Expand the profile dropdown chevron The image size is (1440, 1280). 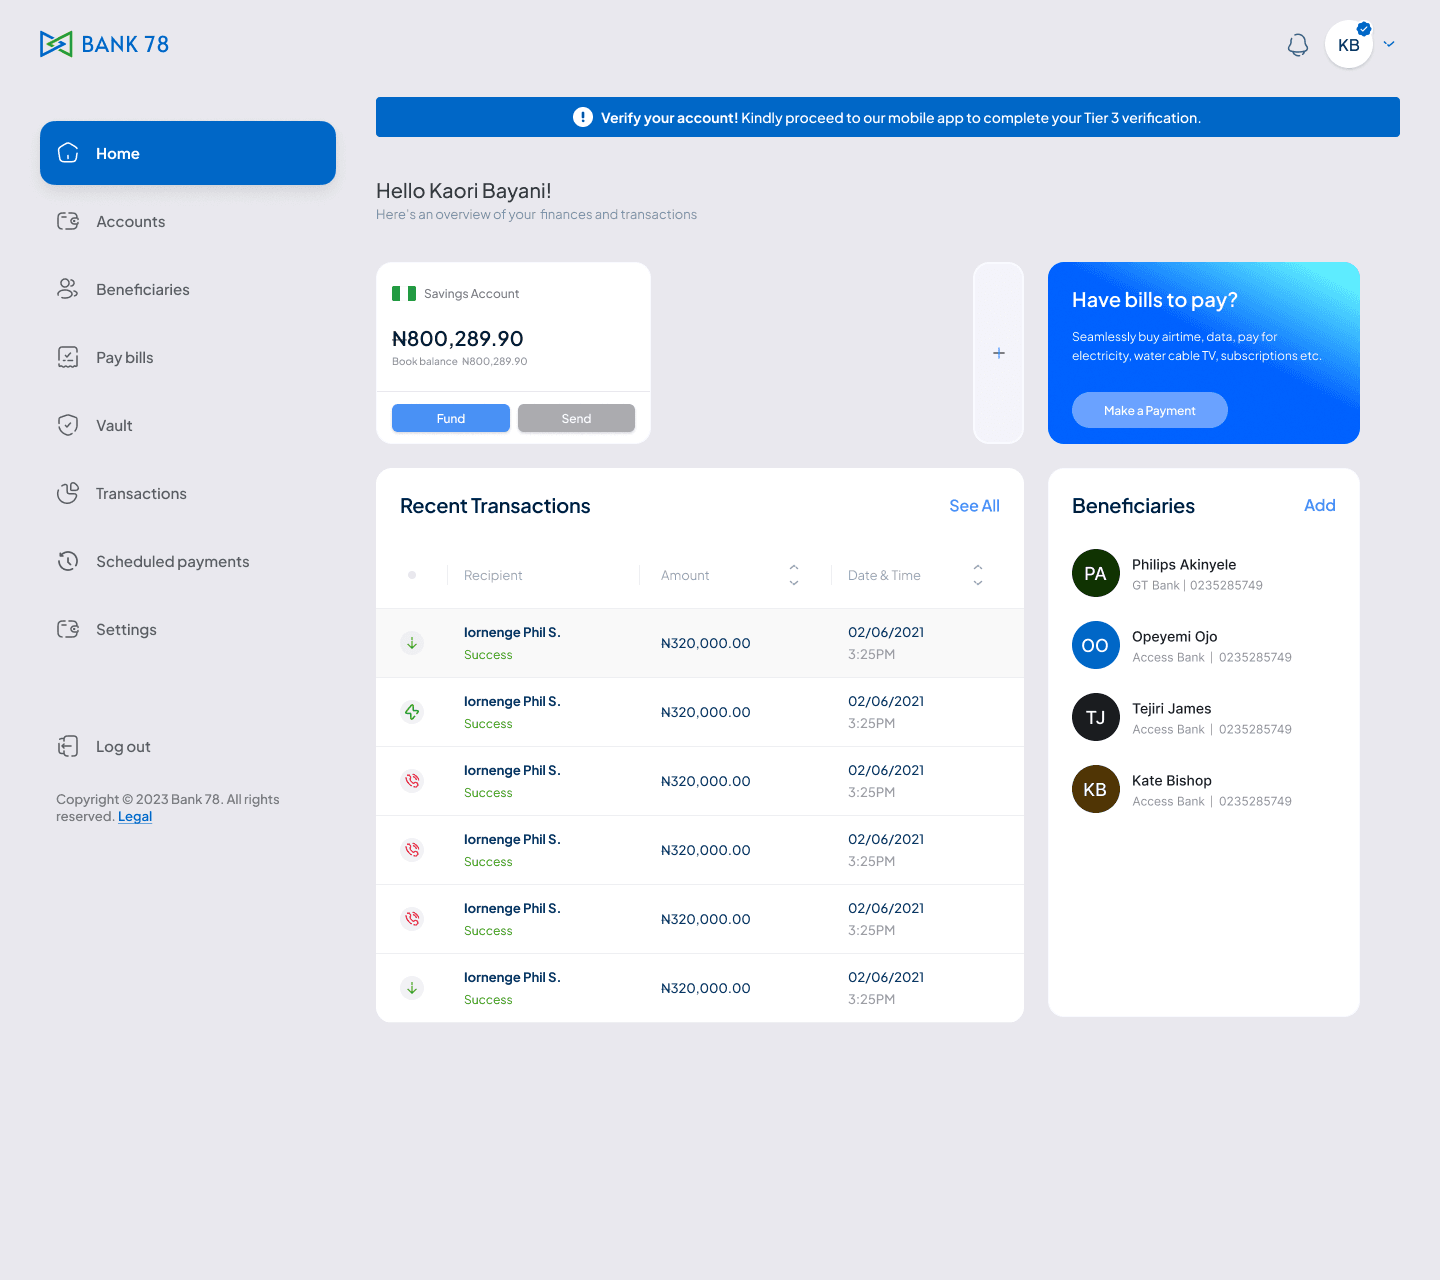pos(1389,44)
